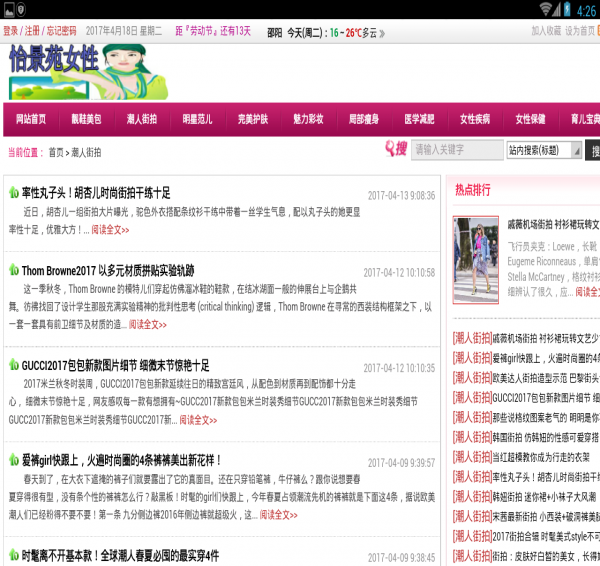
Task: Click the 注册 register link
Action: 32,31
